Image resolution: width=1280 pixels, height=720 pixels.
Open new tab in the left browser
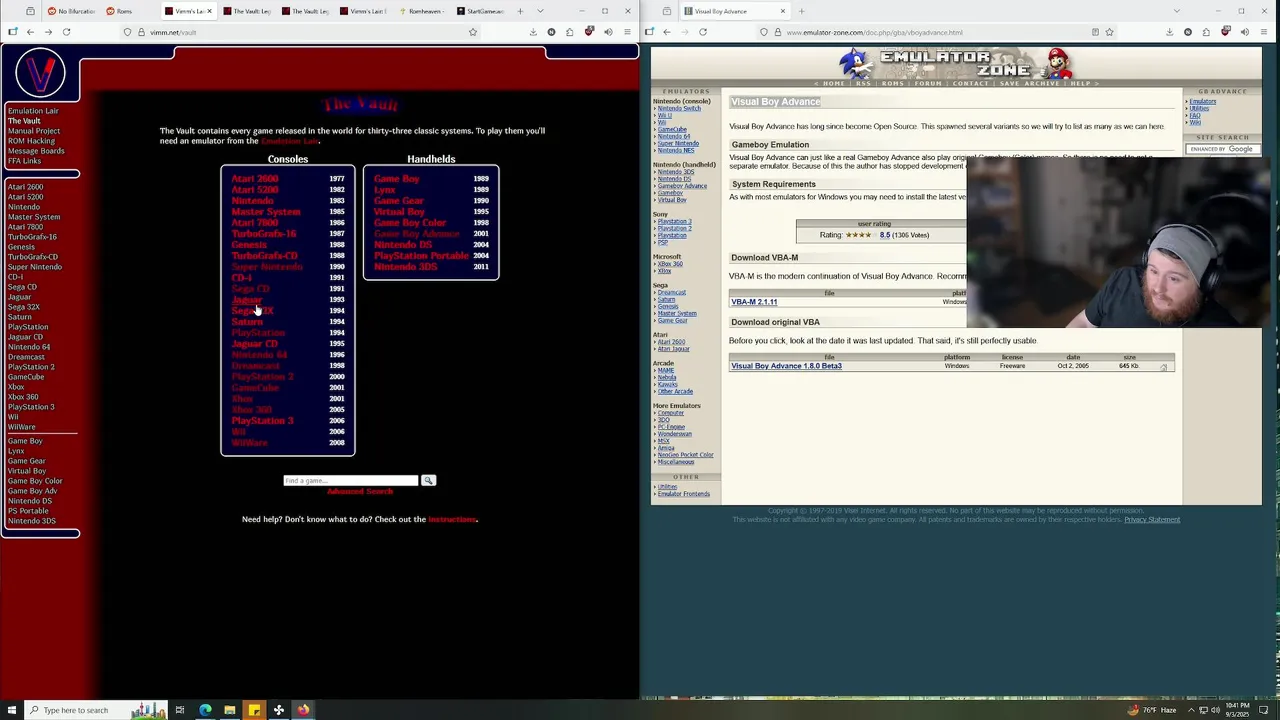click(x=520, y=11)
